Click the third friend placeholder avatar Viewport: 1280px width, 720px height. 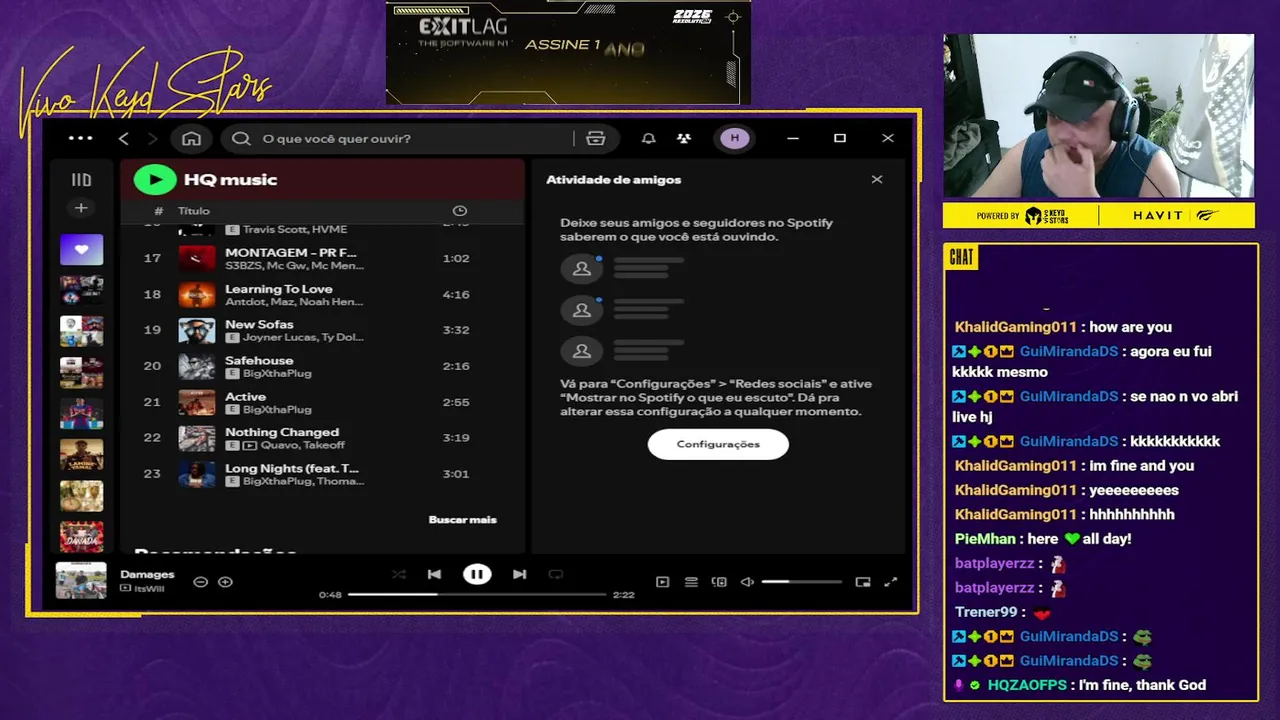(x=581, y=351)
